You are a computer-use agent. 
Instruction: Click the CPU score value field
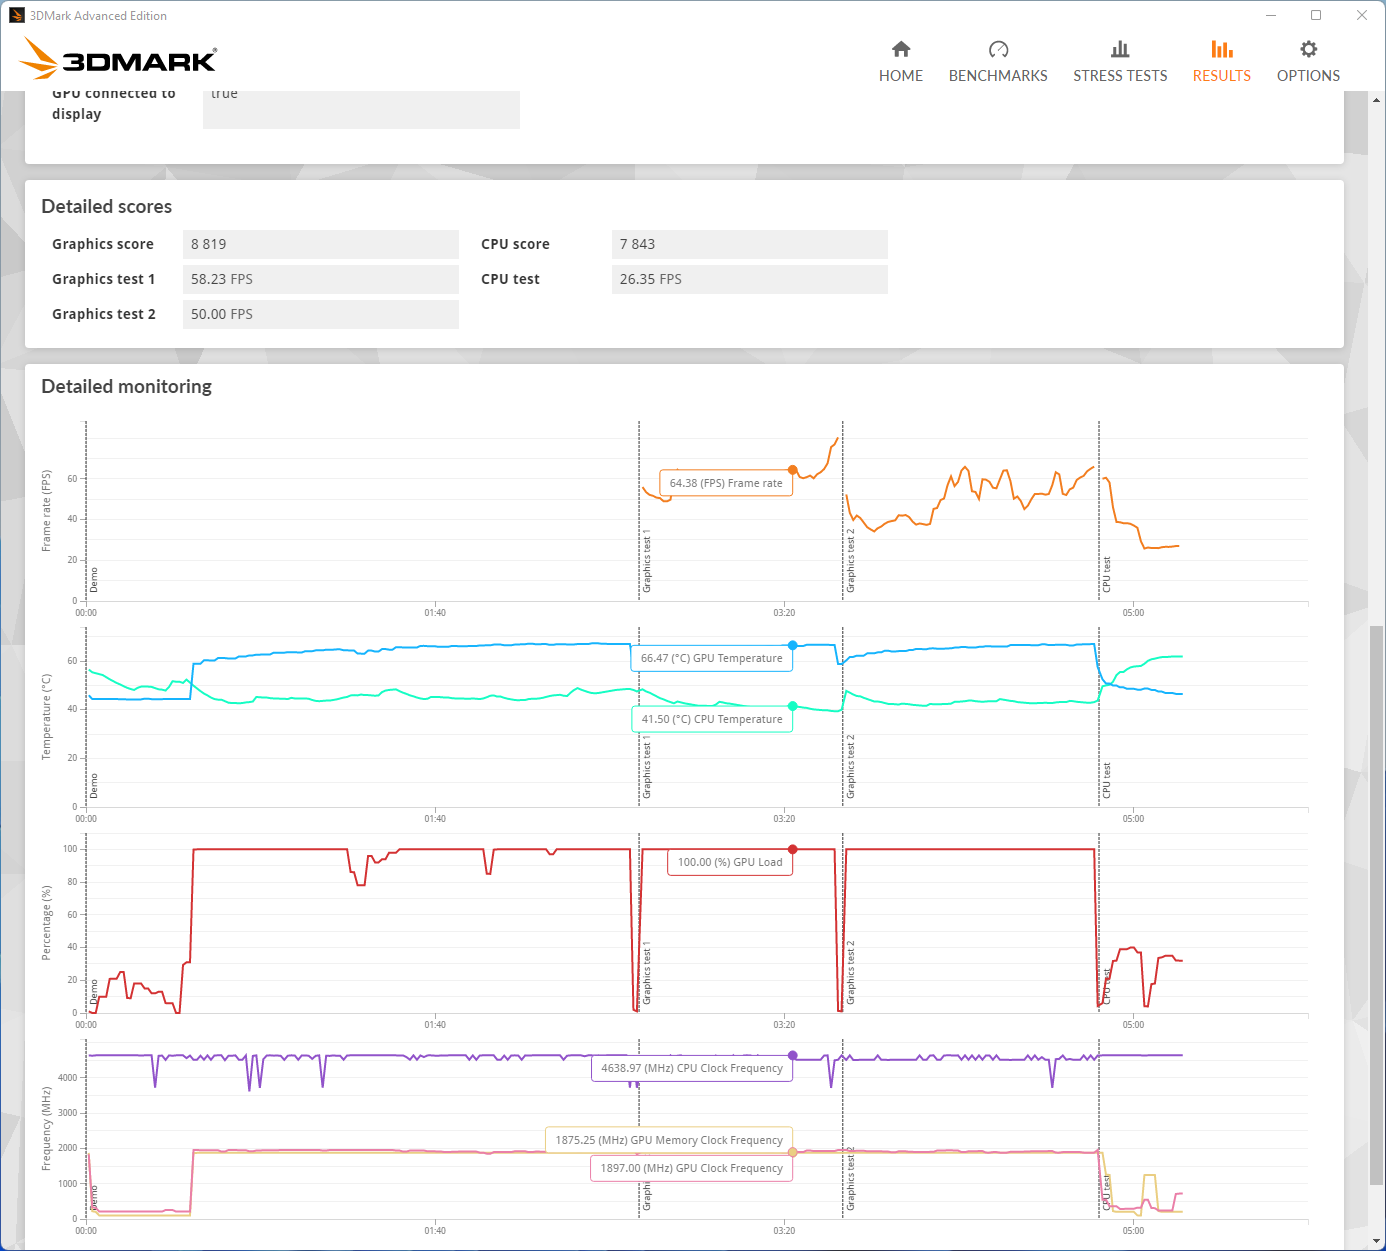tap(749, 244)
